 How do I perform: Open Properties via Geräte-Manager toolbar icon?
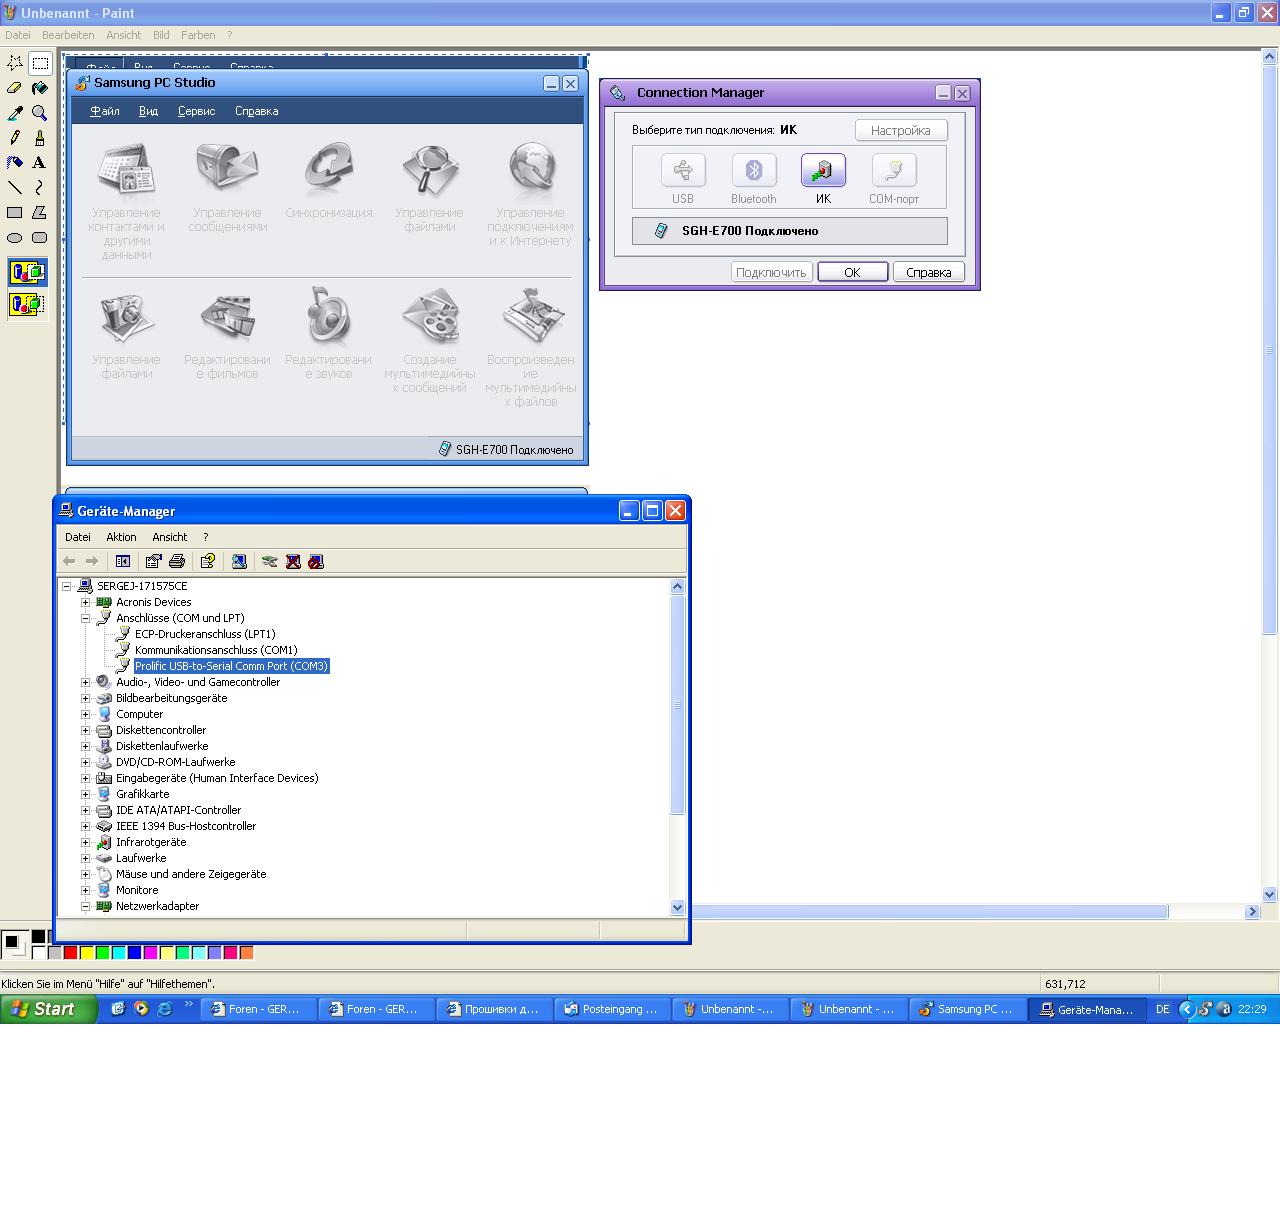153,561
